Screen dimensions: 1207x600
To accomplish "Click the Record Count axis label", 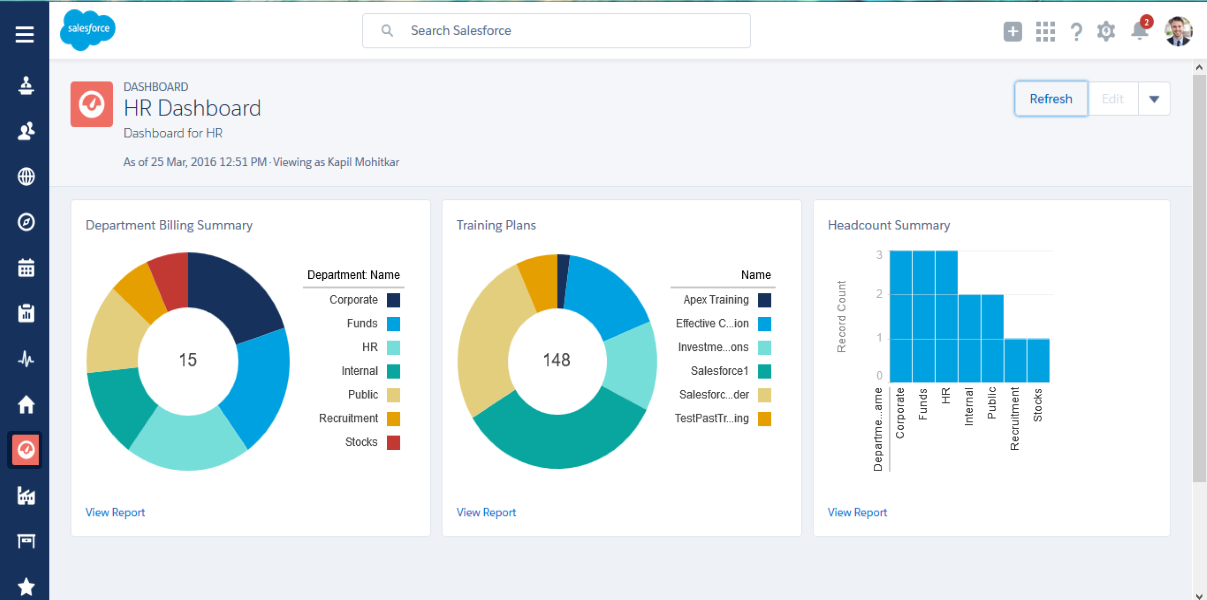I will point(842,316).
